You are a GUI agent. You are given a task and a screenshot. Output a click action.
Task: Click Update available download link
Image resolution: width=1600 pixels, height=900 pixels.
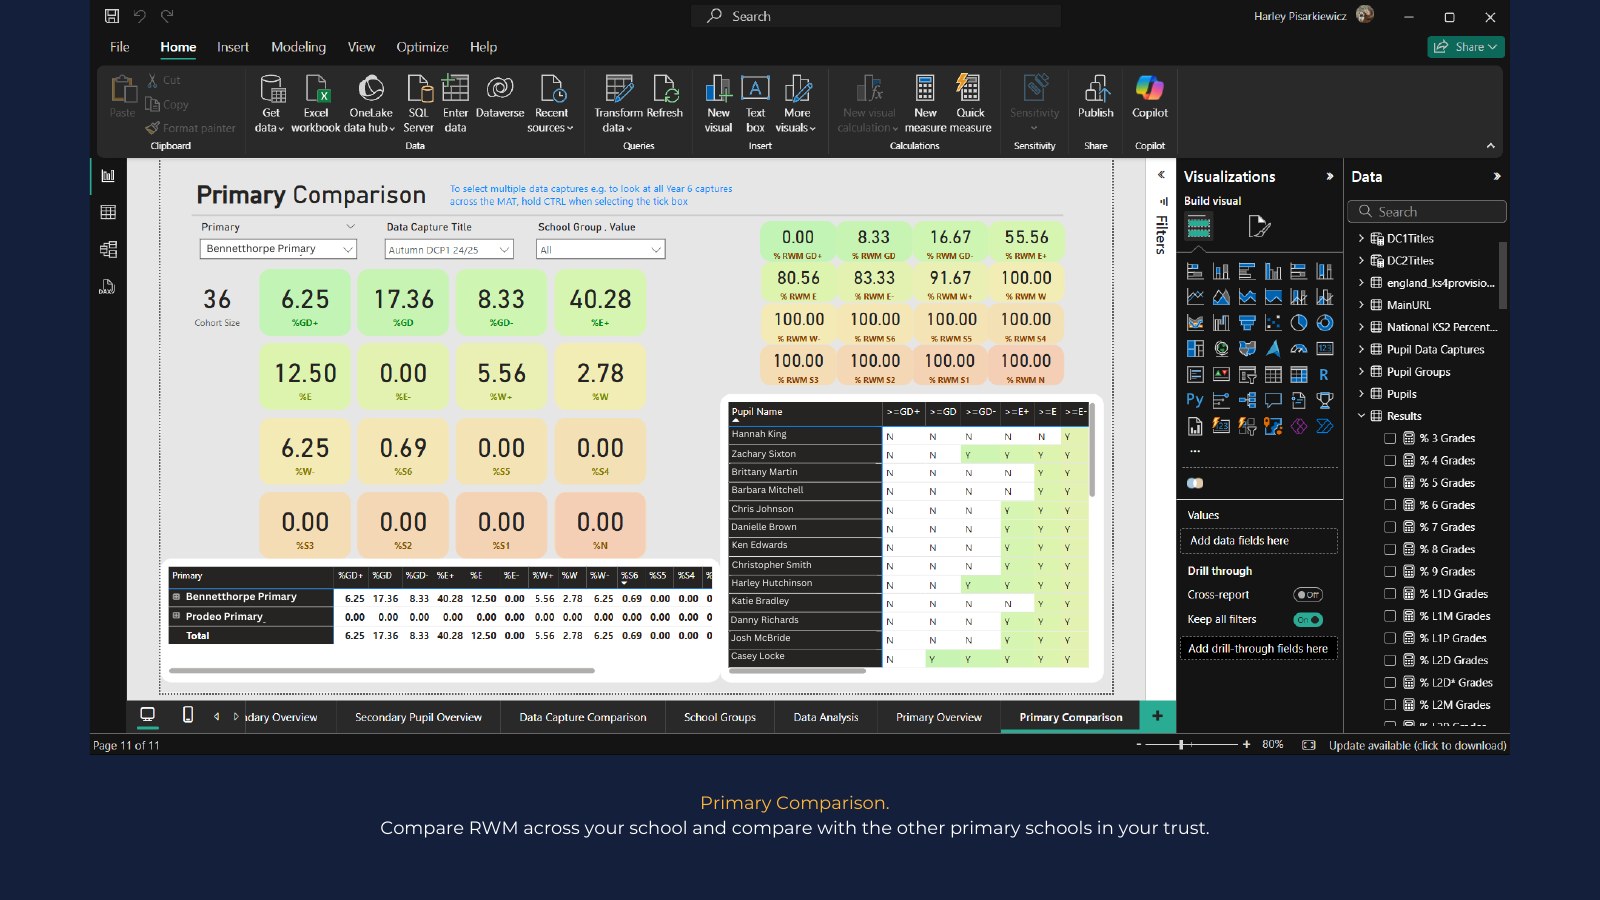coord(1417,745)
